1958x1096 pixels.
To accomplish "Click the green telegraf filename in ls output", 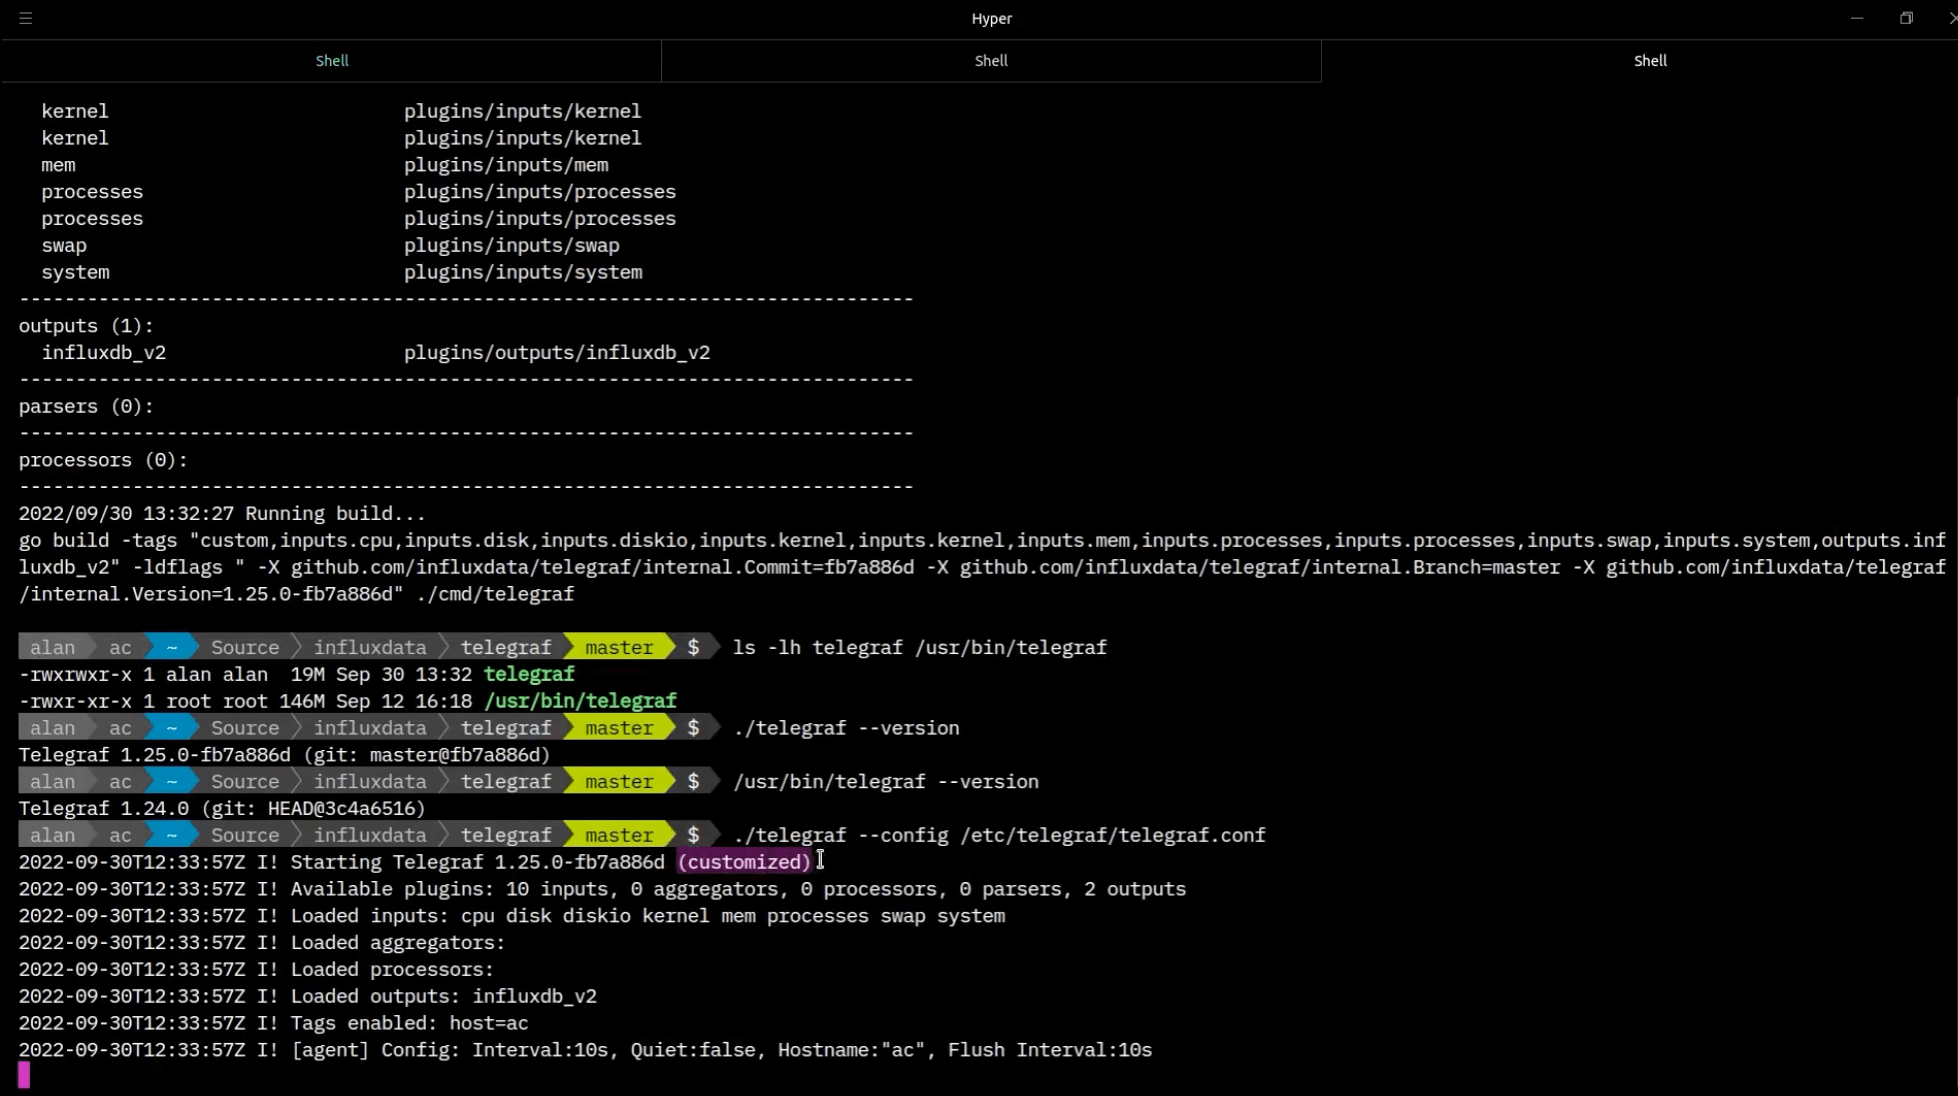I will tap(529, 675).
